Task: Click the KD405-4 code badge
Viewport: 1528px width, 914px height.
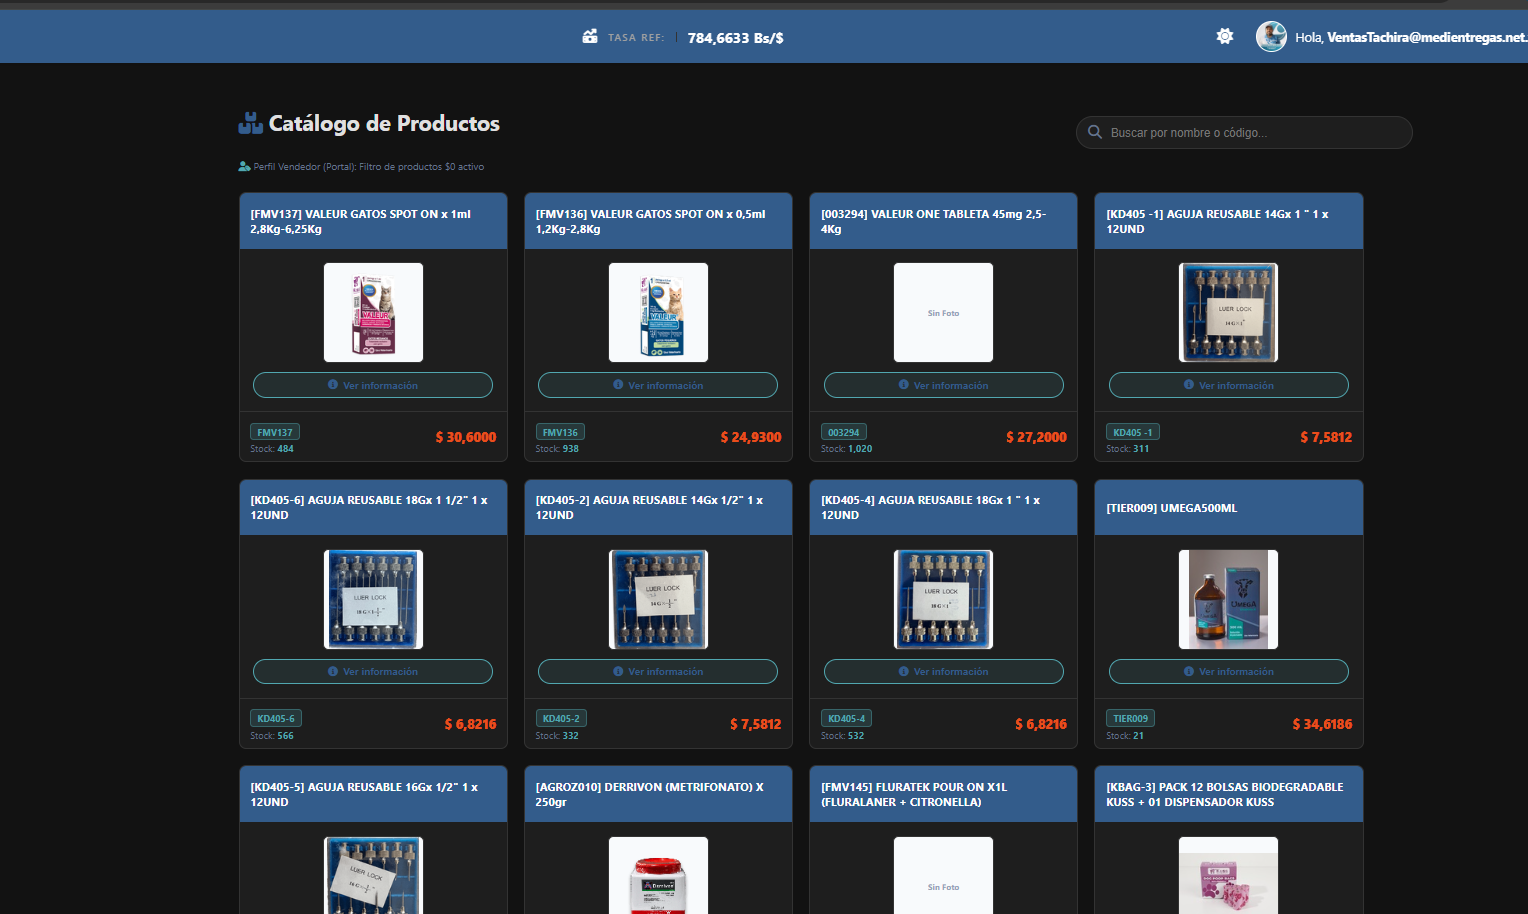Action: 847,718
